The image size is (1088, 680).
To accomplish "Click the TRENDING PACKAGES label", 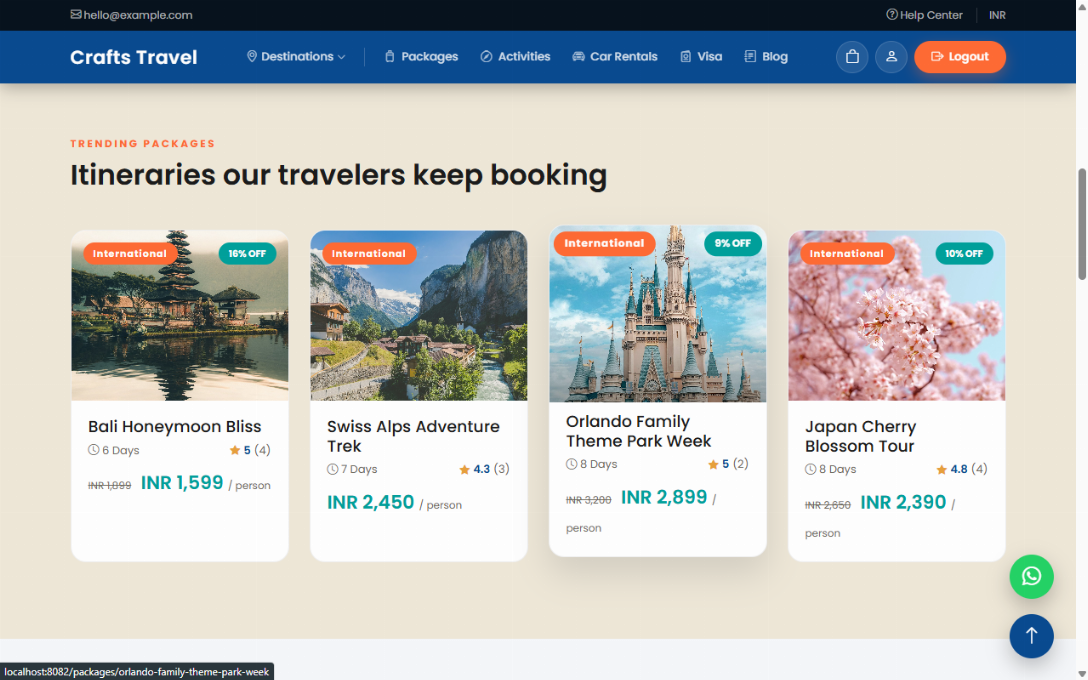I will click(143, 144).
